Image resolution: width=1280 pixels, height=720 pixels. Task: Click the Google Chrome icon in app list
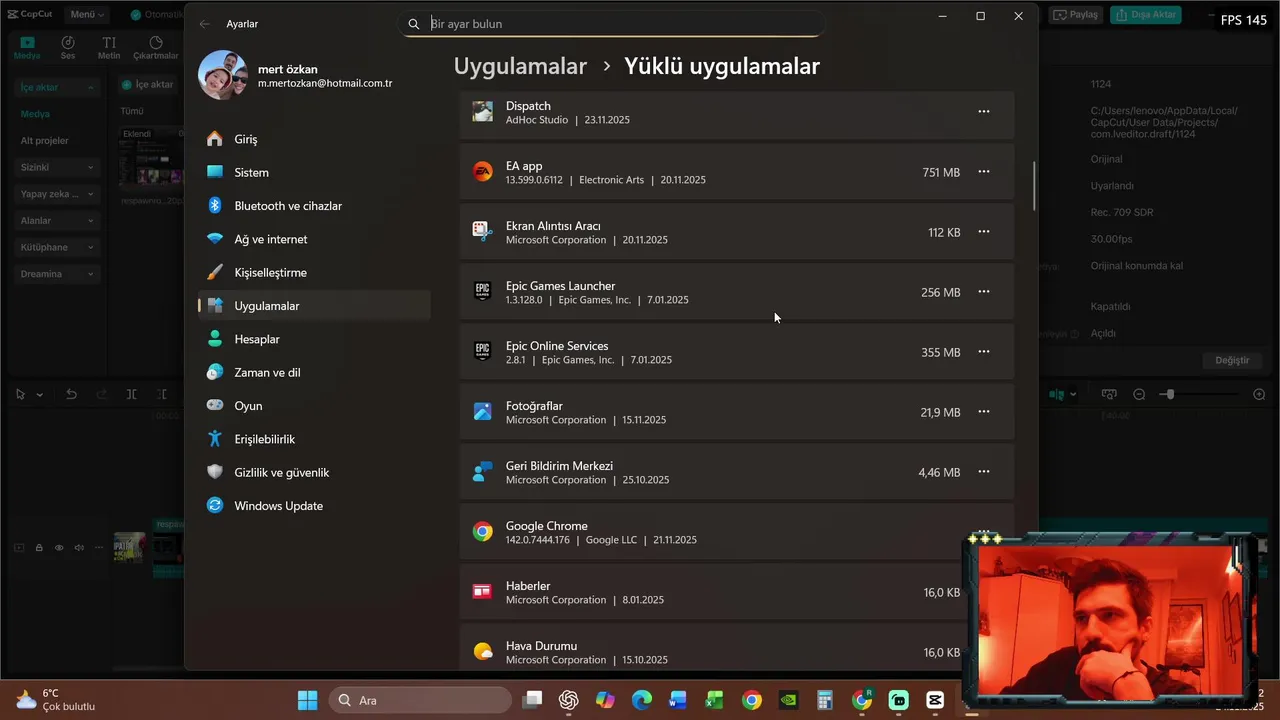(483, 532)
